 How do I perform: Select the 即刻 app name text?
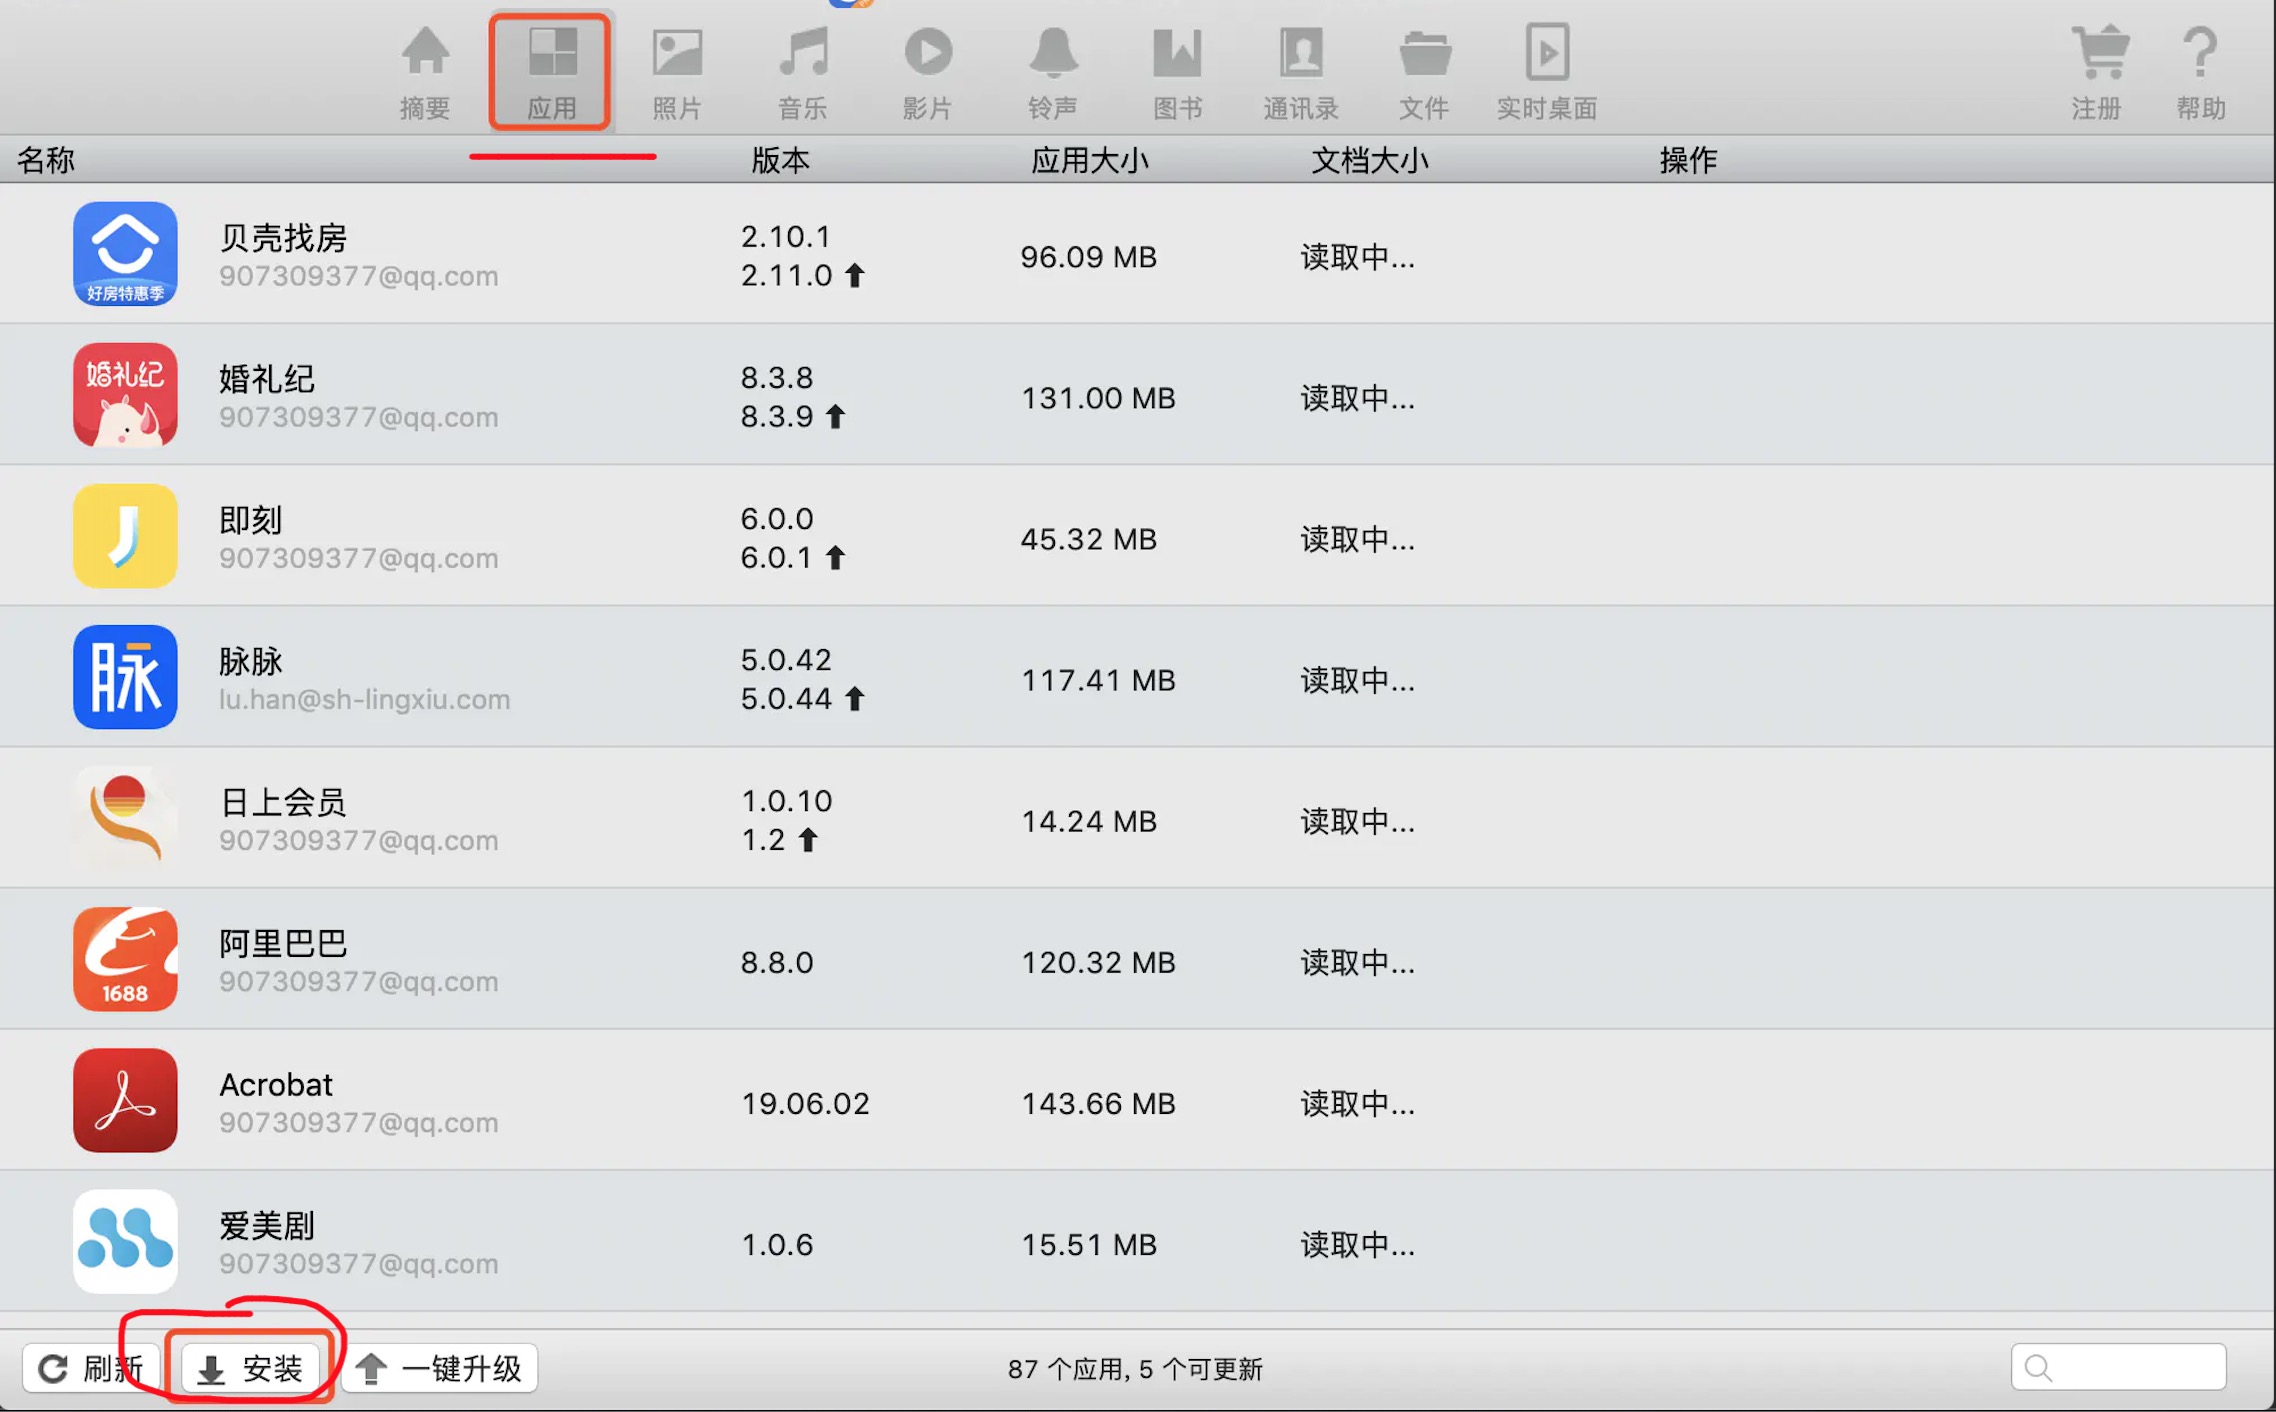(x=251, y=520)
